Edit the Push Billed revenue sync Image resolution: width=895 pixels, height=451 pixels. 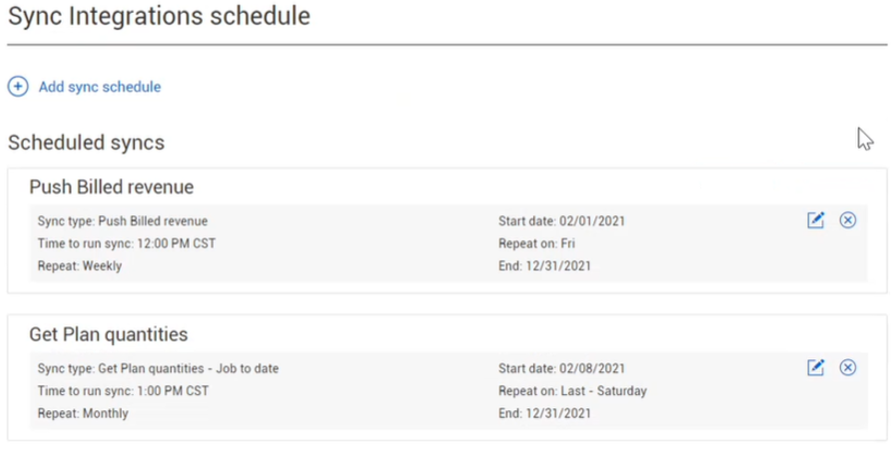816,220
